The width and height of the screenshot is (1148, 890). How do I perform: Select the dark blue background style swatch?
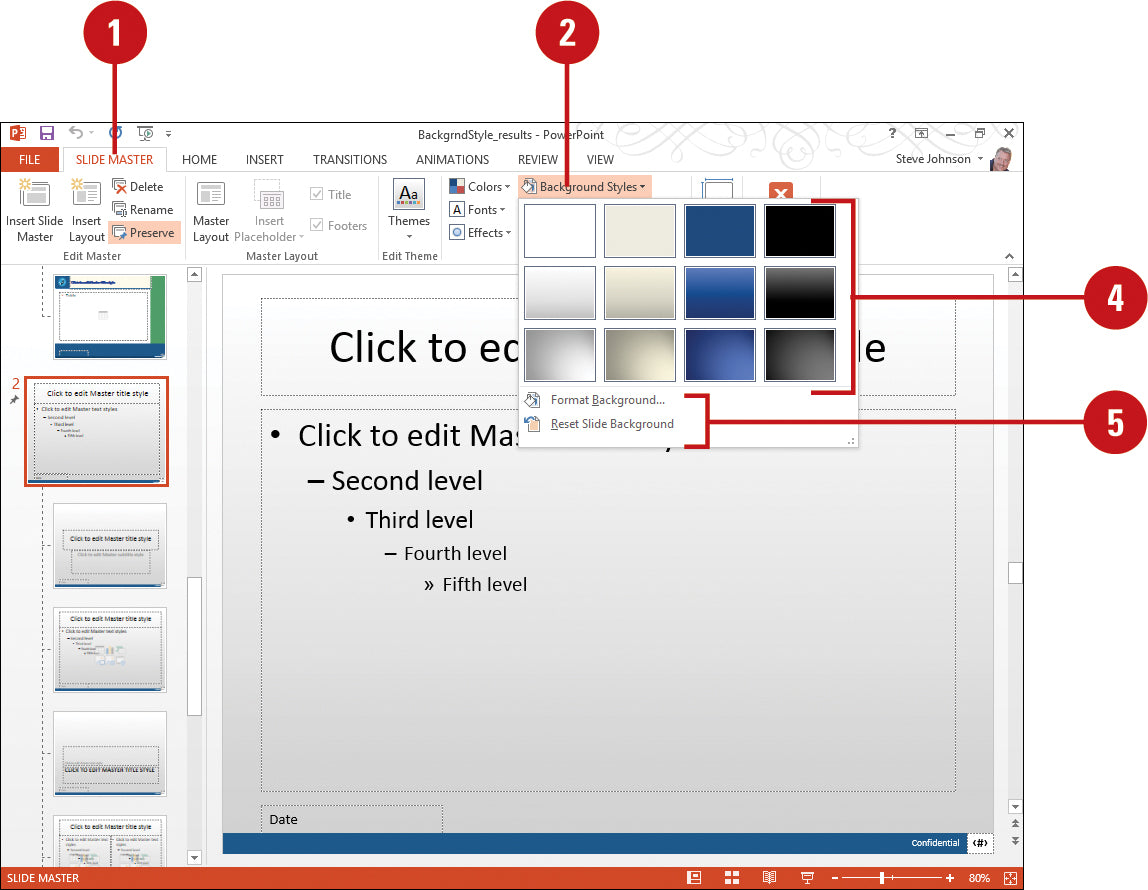pos(720,230)
